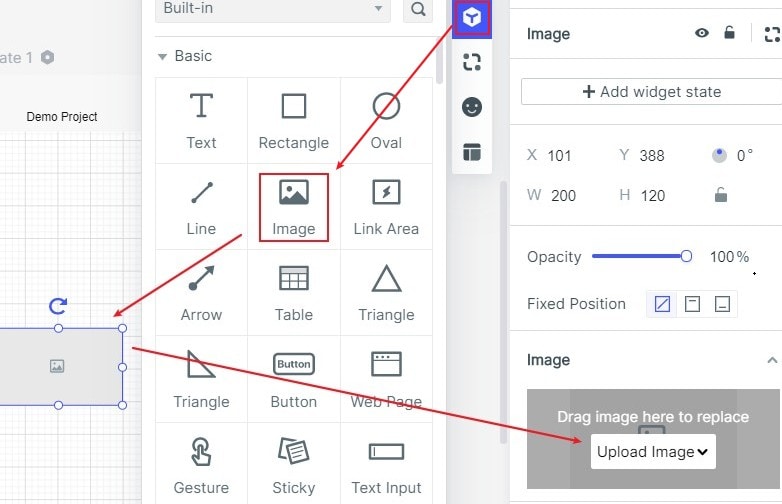Viewport: 782px width, 504px height.
Task: Edit the height value 120
Action: [653, 195]
